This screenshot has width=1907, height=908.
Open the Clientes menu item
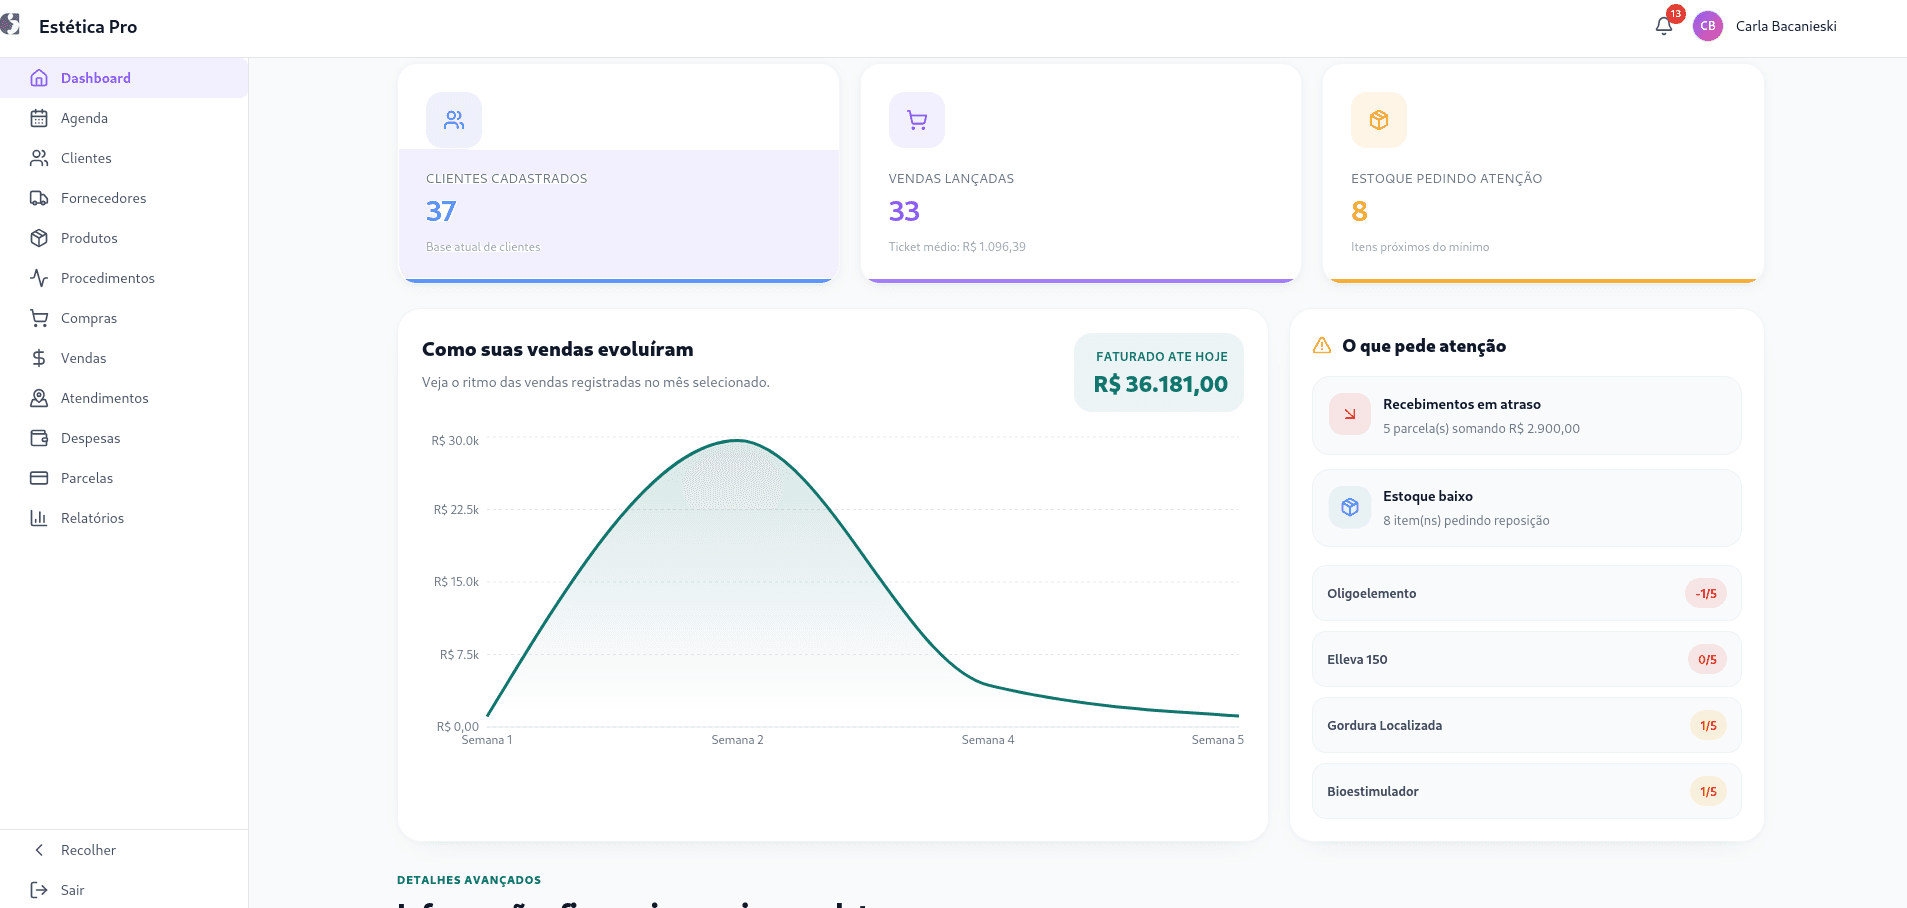[x=124, y=158]
